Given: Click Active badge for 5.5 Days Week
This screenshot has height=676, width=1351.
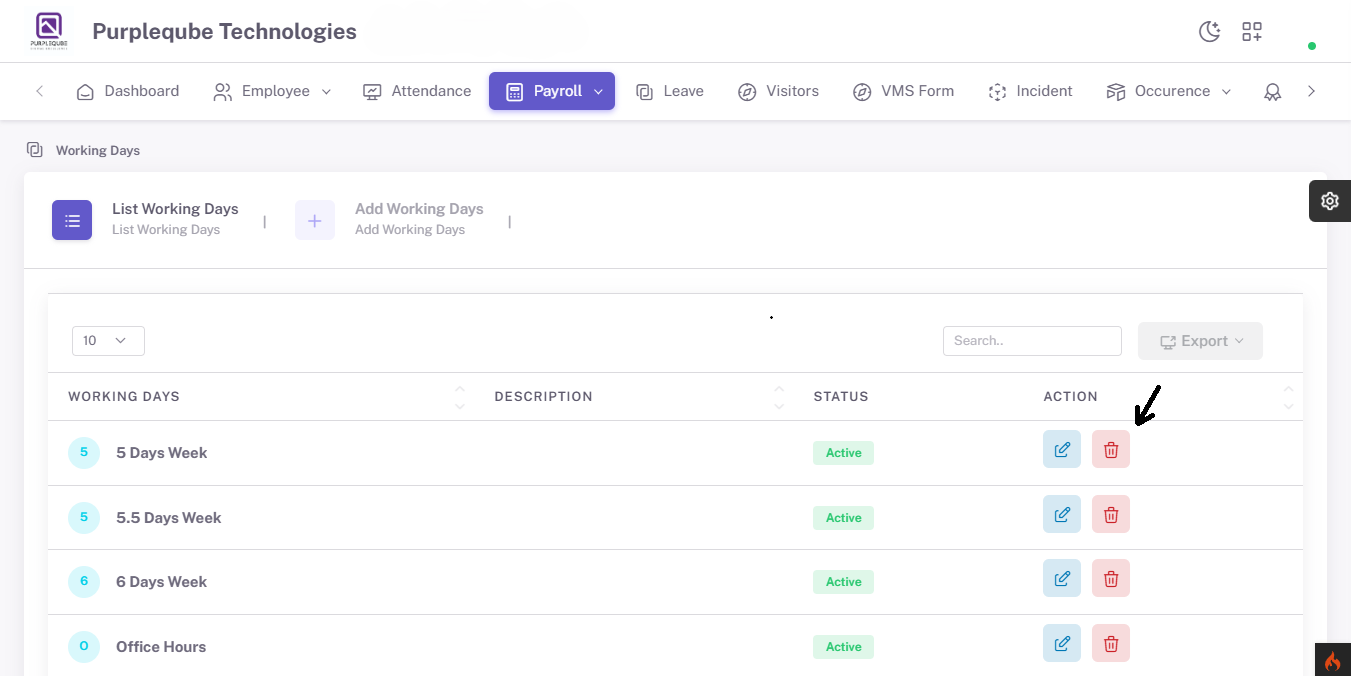Looking at the screenshot, I should 843,518.
